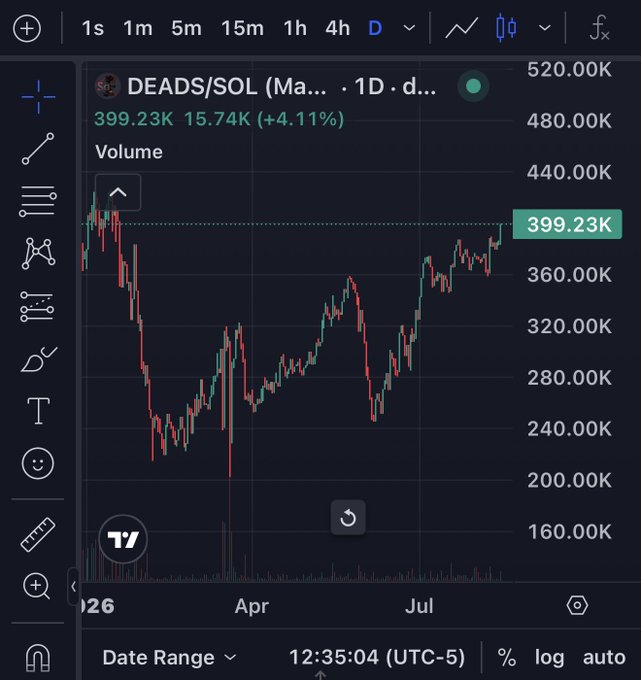Switch to the 15m timeframe
The height and width of the screenshot is (680, 641).
[x=242, y=29]
